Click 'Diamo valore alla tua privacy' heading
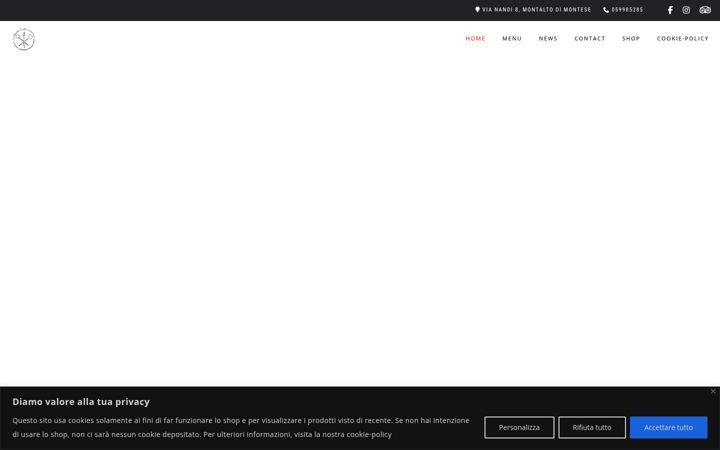This screenshot has width=720, height=450. coord(81,402)
